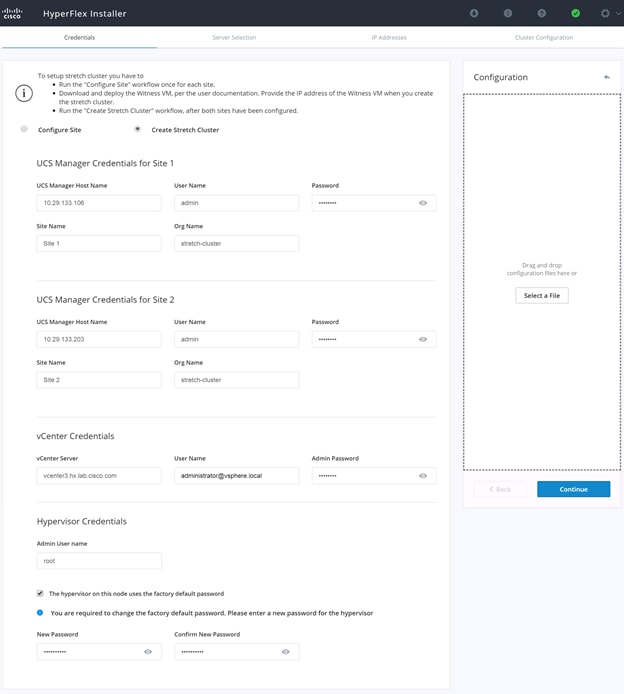Edit the Site 2 User Name field
Image resolution: width=624 pixels, height=694 pixels.
[237, 339]
